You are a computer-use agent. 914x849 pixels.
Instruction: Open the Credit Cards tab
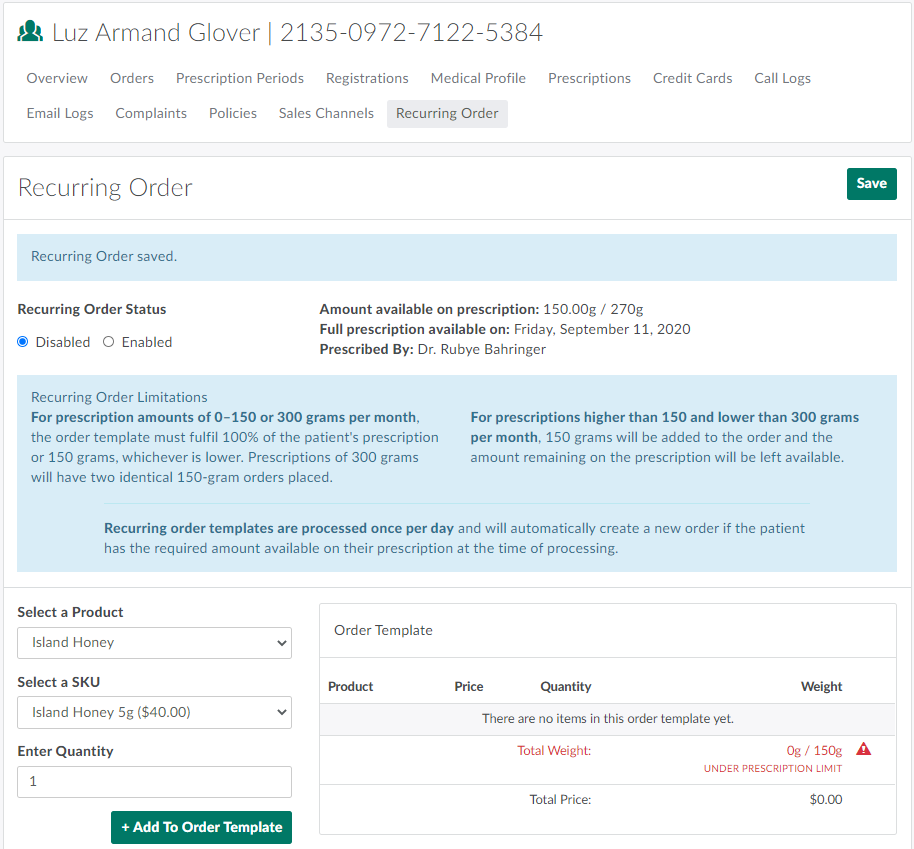[692, 78]
